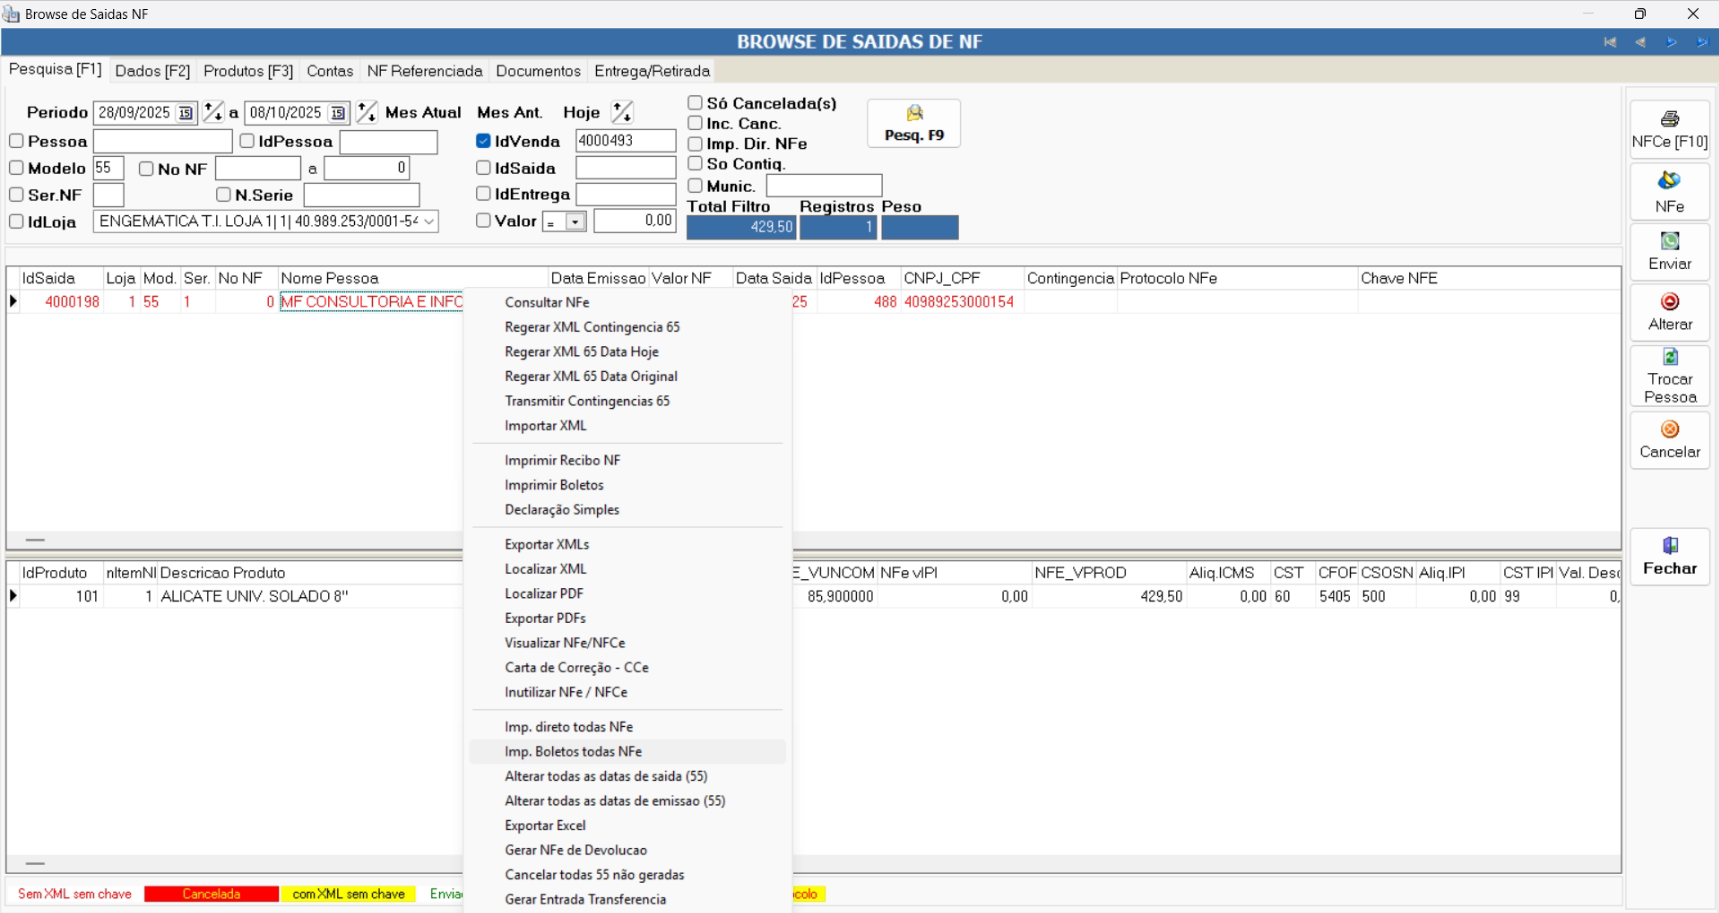Image resolution: width=1719 pixels, height=913 pixels.
Task: Choose Exportar Excel in context menu
Action: click(x=545, y=825)
